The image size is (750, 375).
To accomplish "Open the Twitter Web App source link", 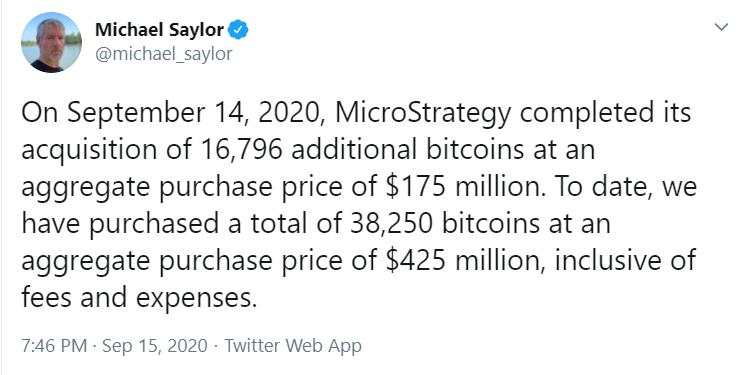I will coord(293,346).
